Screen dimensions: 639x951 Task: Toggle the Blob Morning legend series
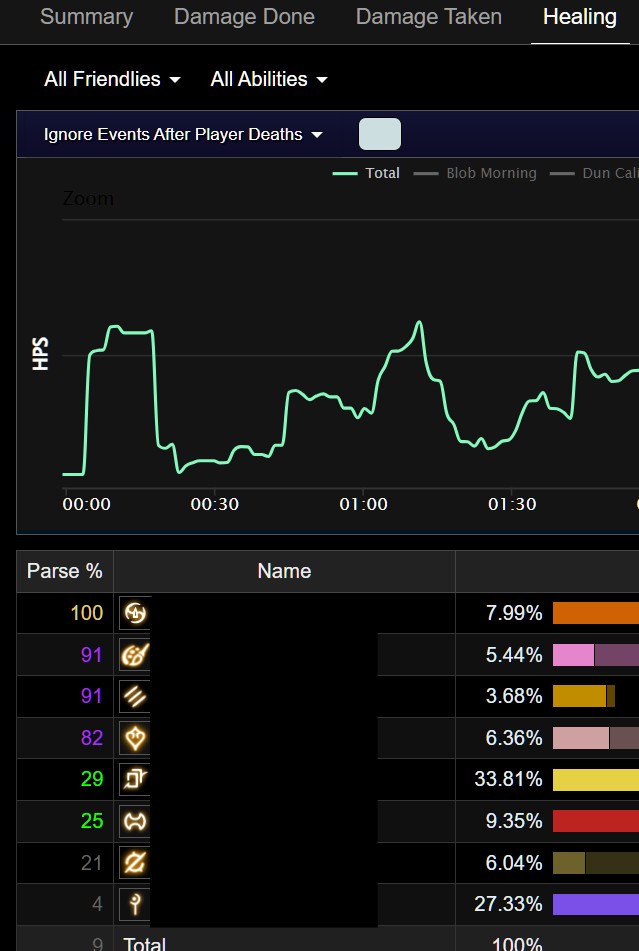tap(475, 173)
